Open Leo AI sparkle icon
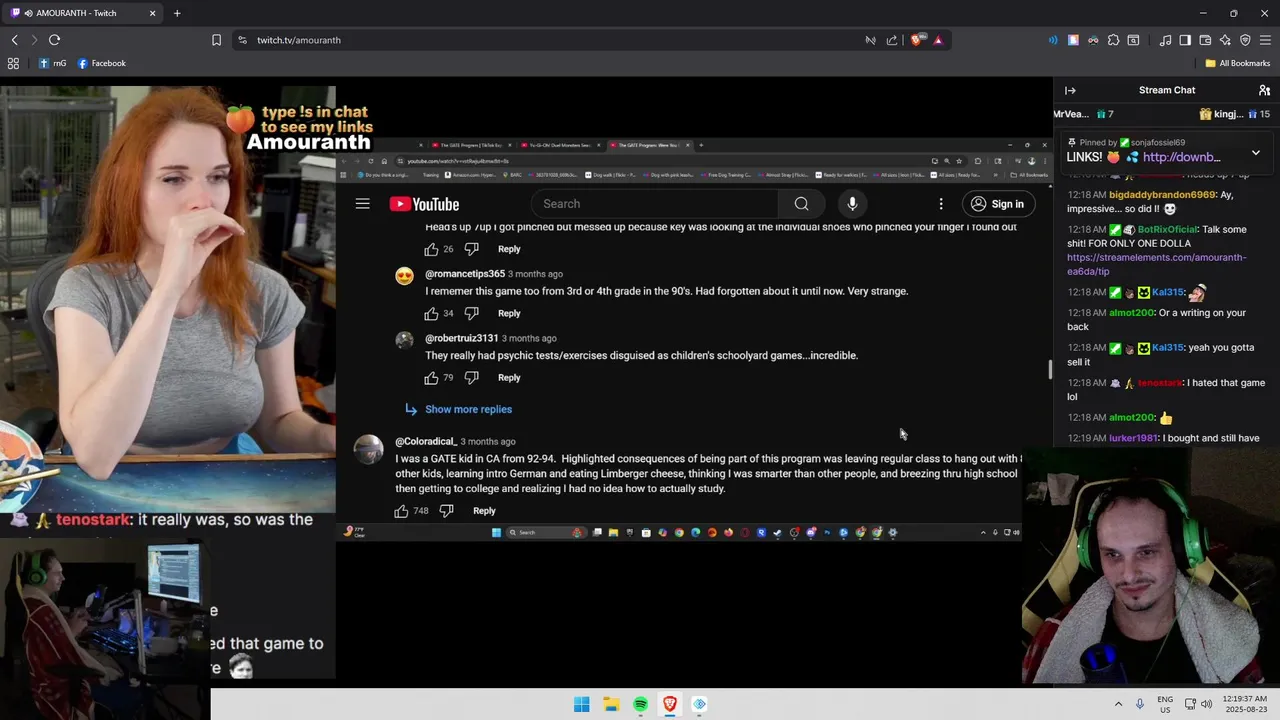 point(1225,40)
